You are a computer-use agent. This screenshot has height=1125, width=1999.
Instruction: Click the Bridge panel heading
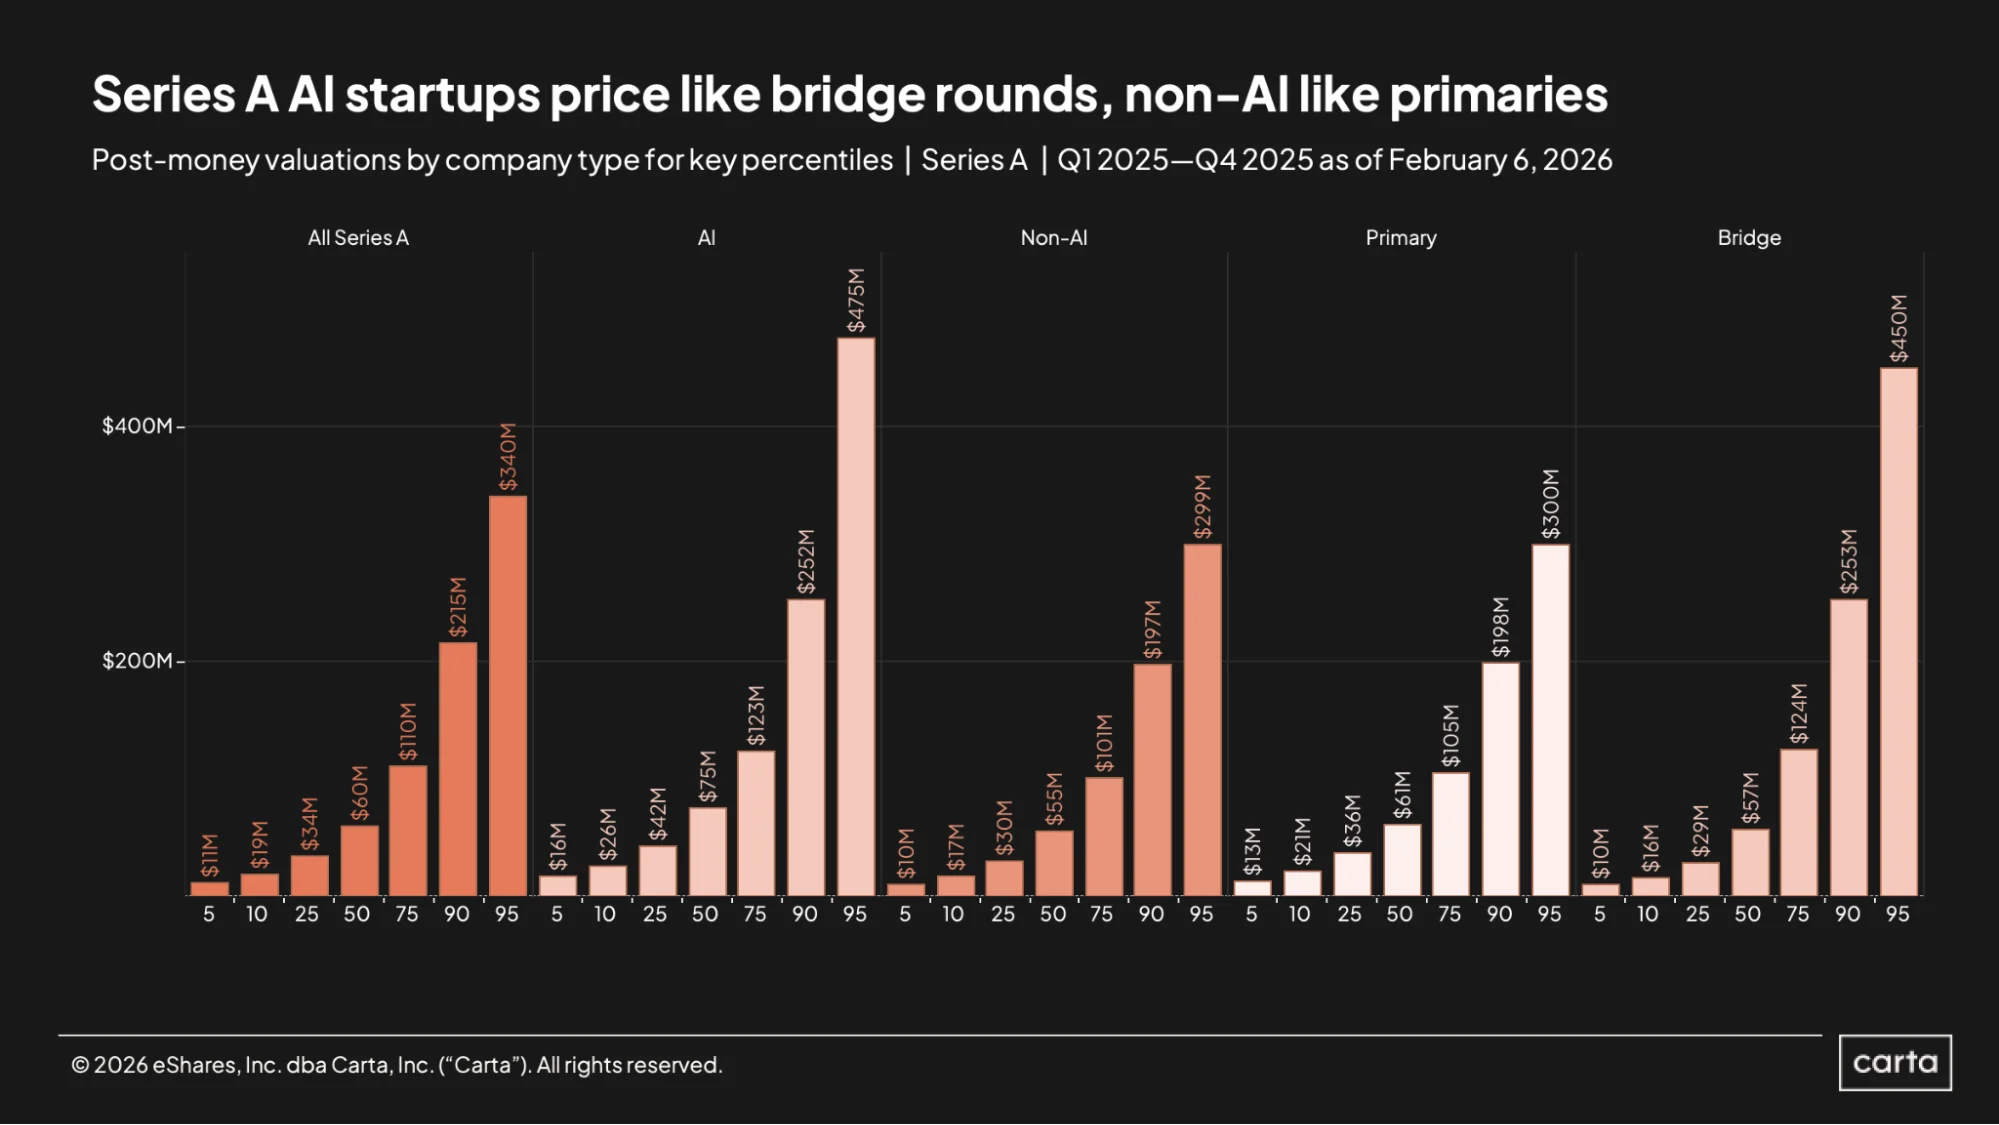1749,238
